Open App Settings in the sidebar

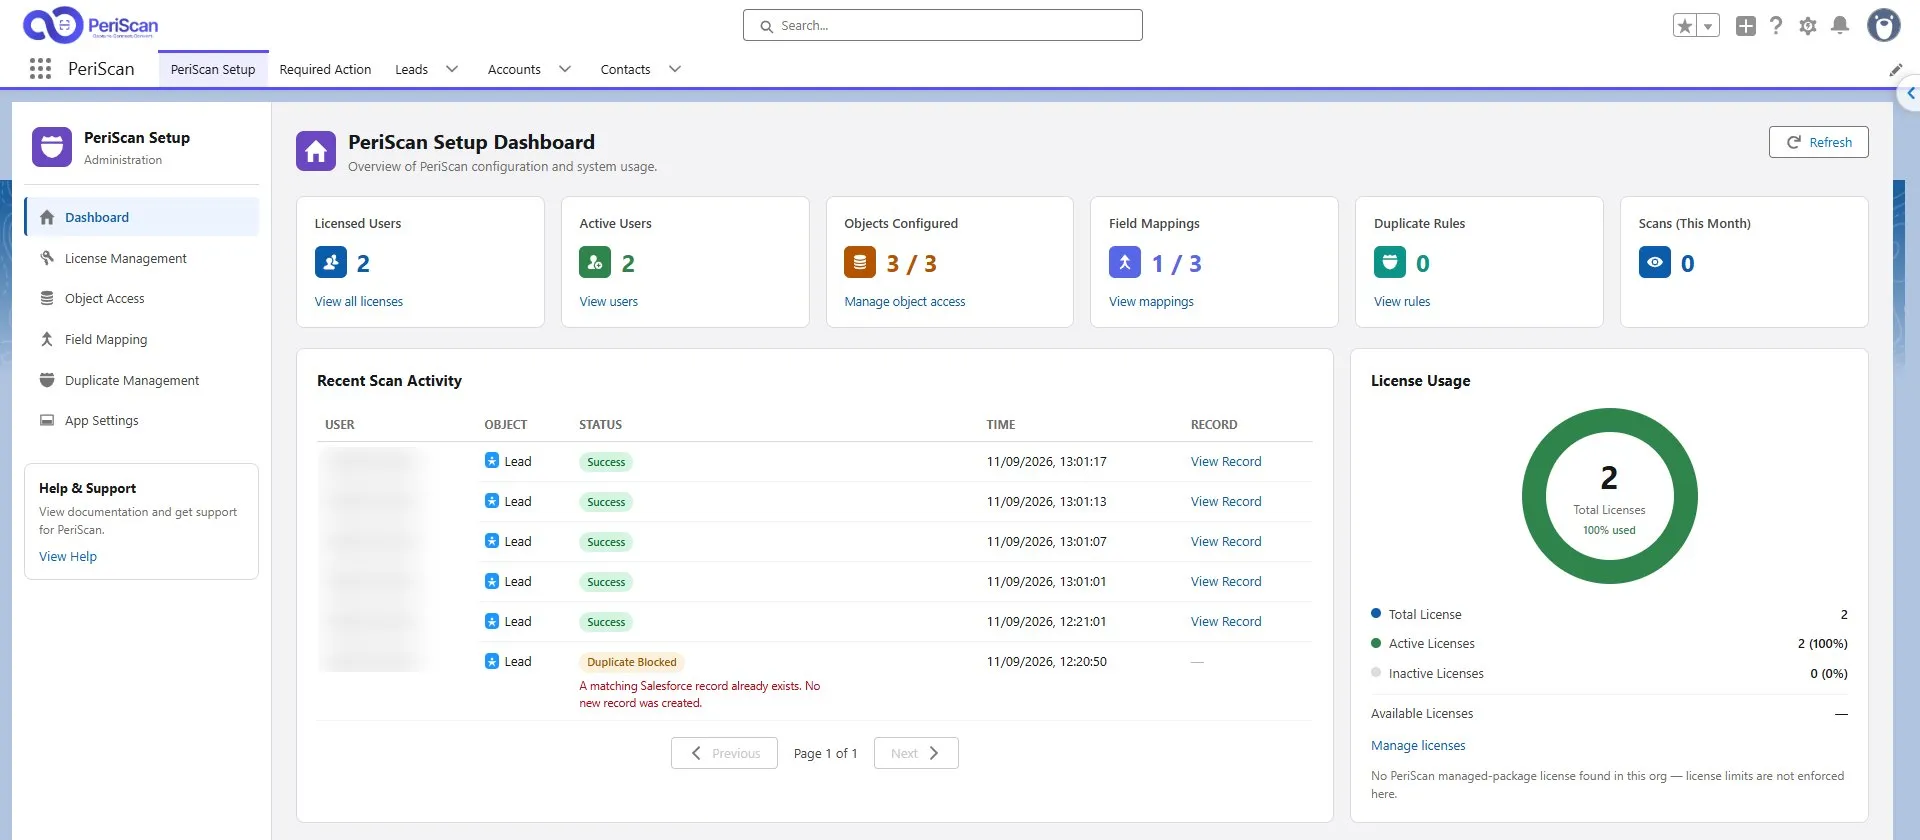(x=141, y=421)
